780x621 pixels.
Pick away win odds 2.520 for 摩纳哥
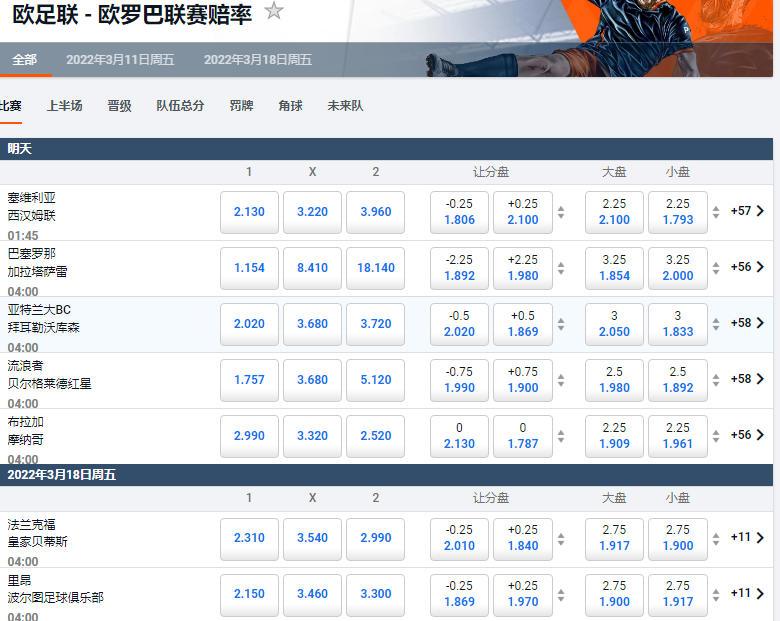tap(375, 436)
